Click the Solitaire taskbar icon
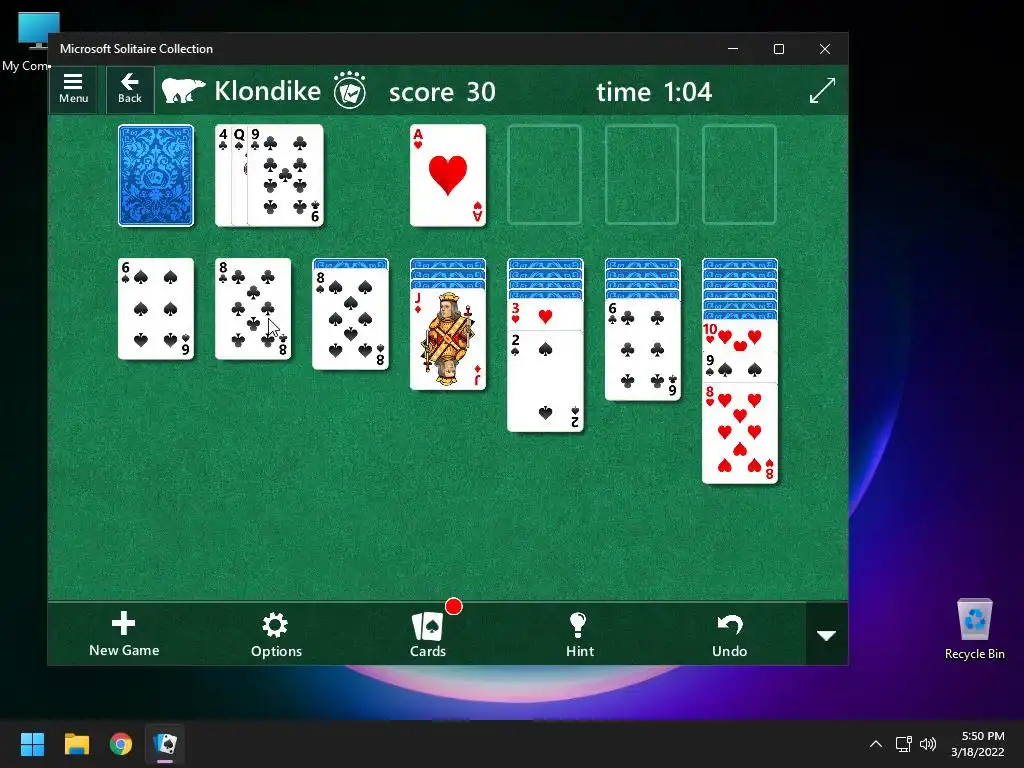The height and width of the screenshot is (768, 1024). tap(165, 744)
